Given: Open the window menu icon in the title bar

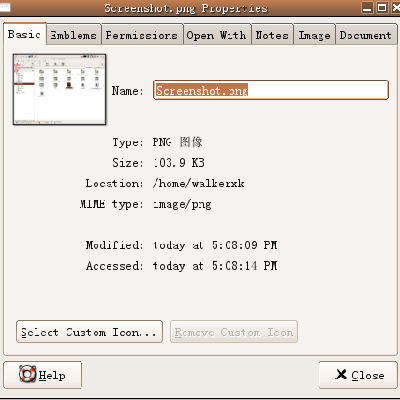Looking at the screenshot, I should pyautogui.click(x=5, y=7).
